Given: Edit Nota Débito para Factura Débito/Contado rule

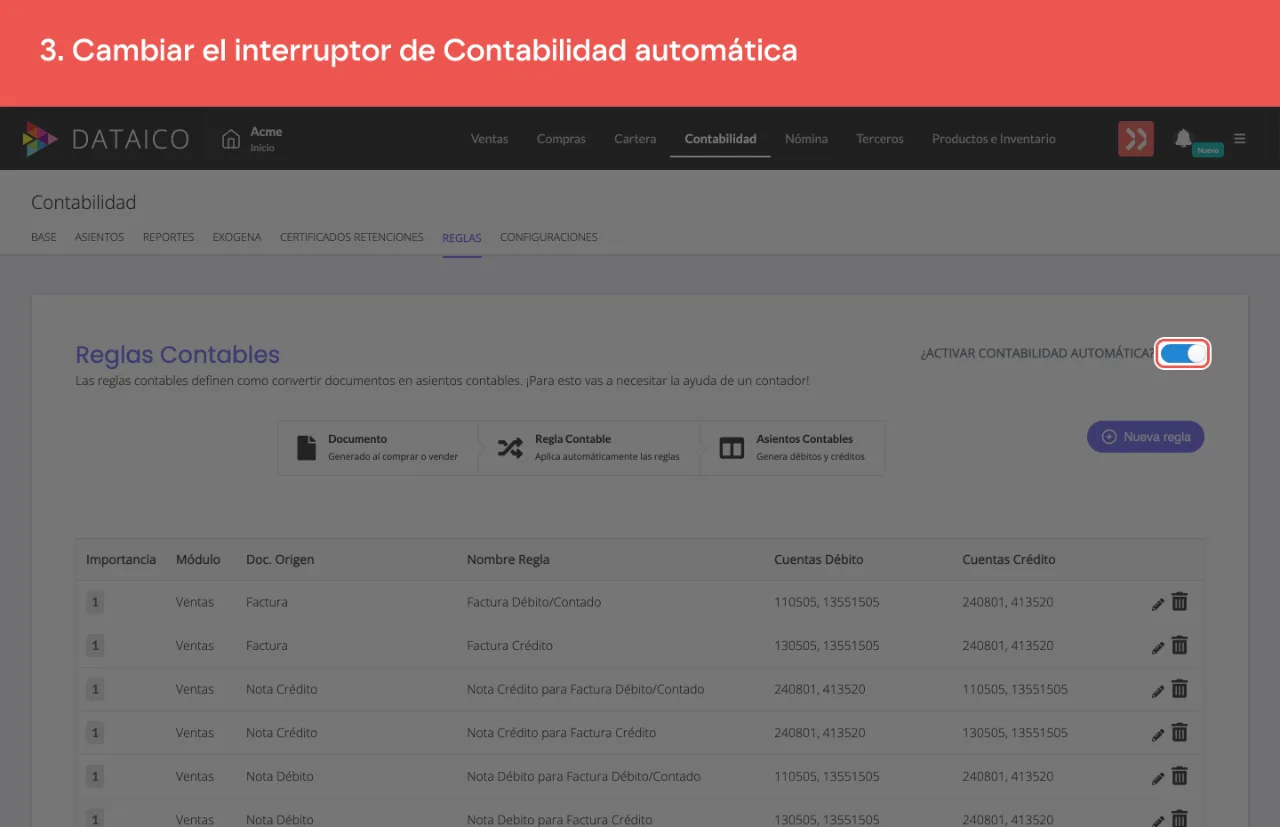Looking at the screenshot, I should (x=1158, y=777).
